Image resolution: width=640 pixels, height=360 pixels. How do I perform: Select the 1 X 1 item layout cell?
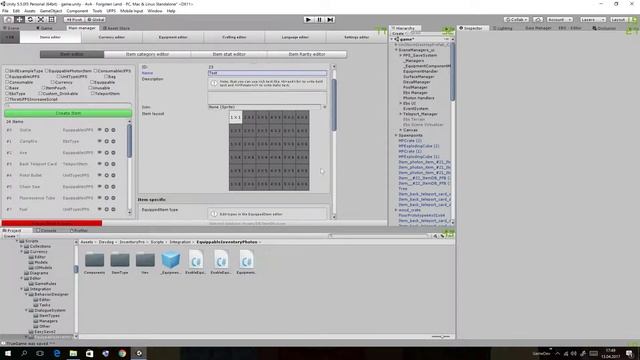click(236, 117)
